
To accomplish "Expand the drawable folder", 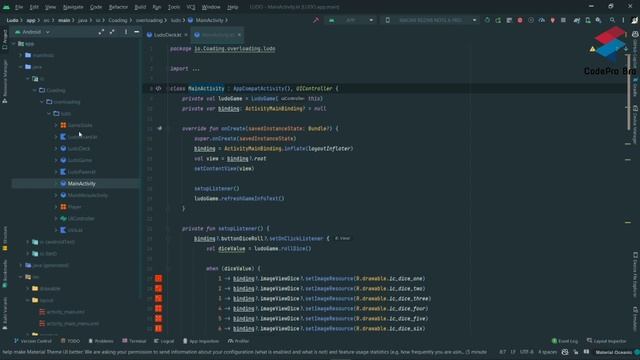I will pyautogui.click(x=28, y=289).
